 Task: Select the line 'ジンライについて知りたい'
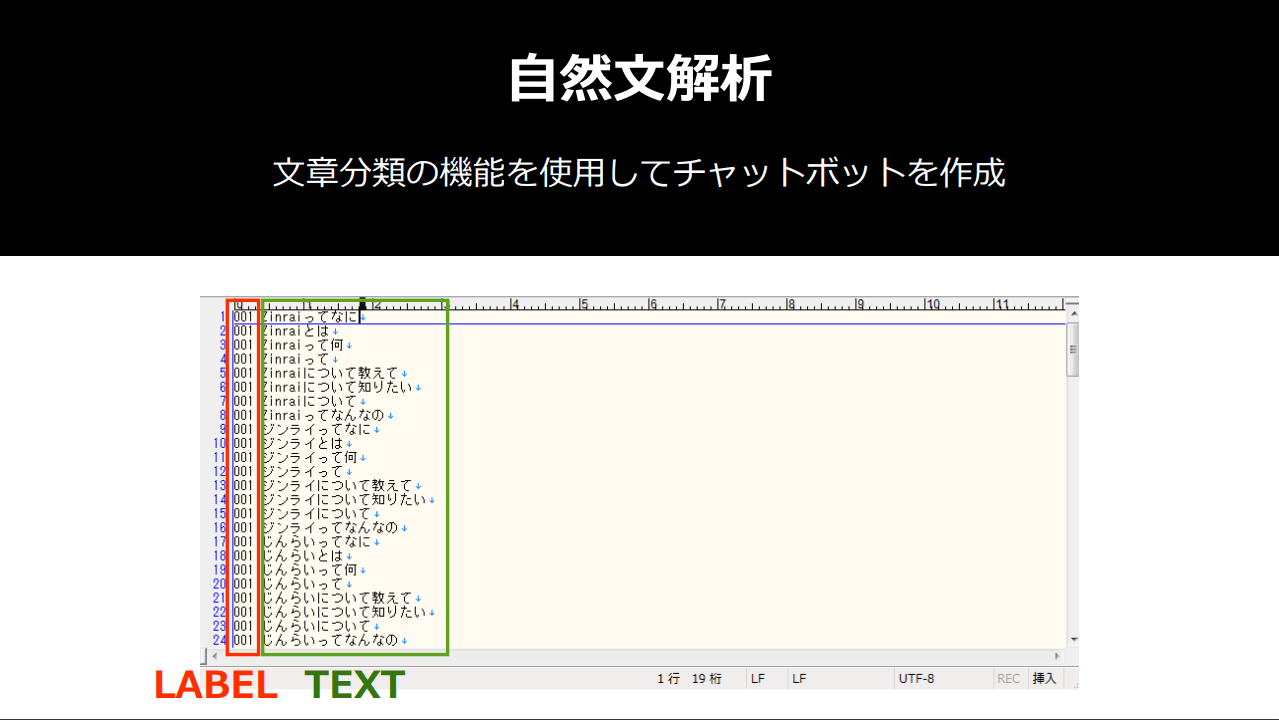click(x=344, y=499)
